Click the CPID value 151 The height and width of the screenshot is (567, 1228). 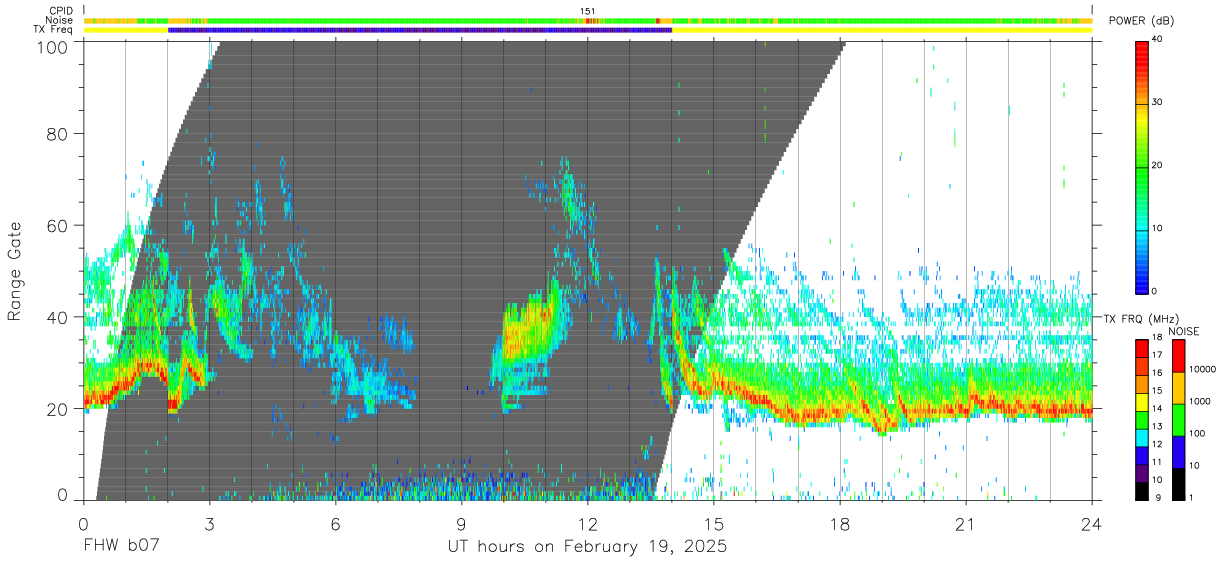tap(587, 11)
